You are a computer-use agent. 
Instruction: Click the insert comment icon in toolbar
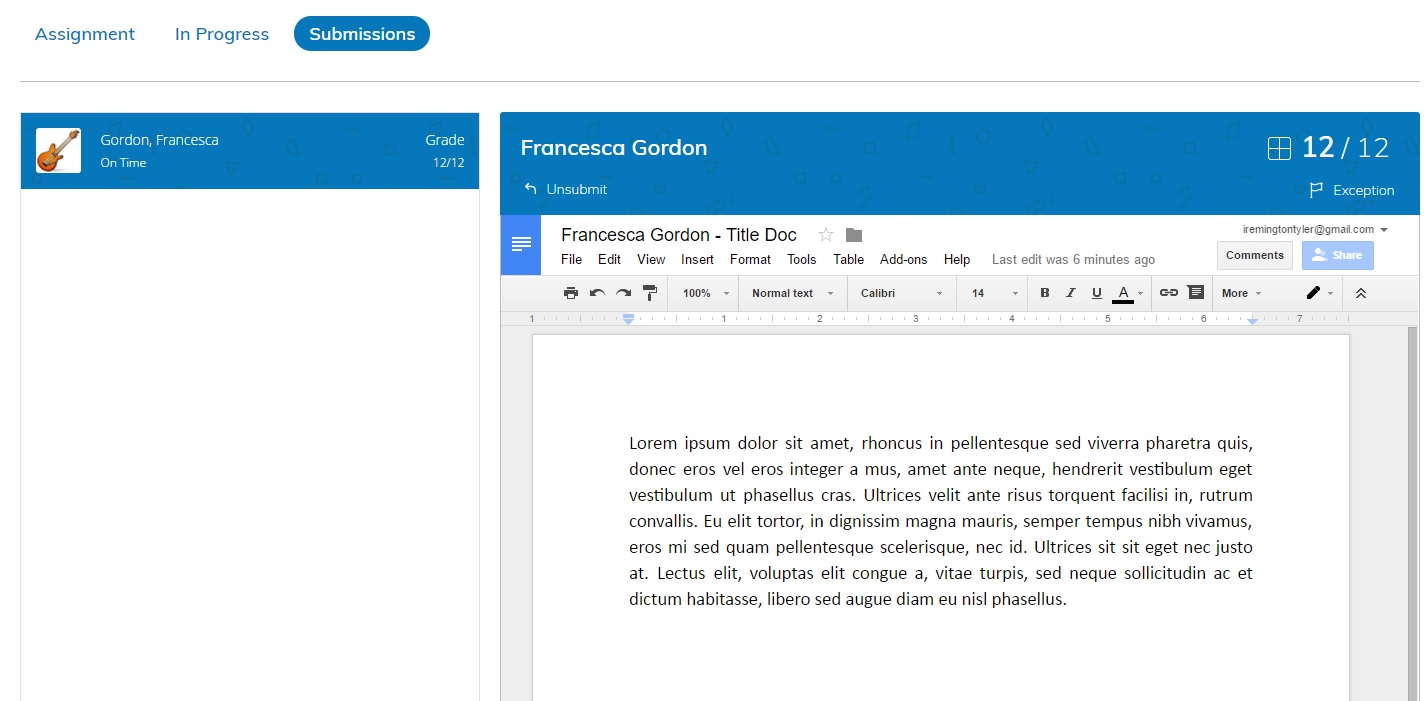click(1195, 293)
